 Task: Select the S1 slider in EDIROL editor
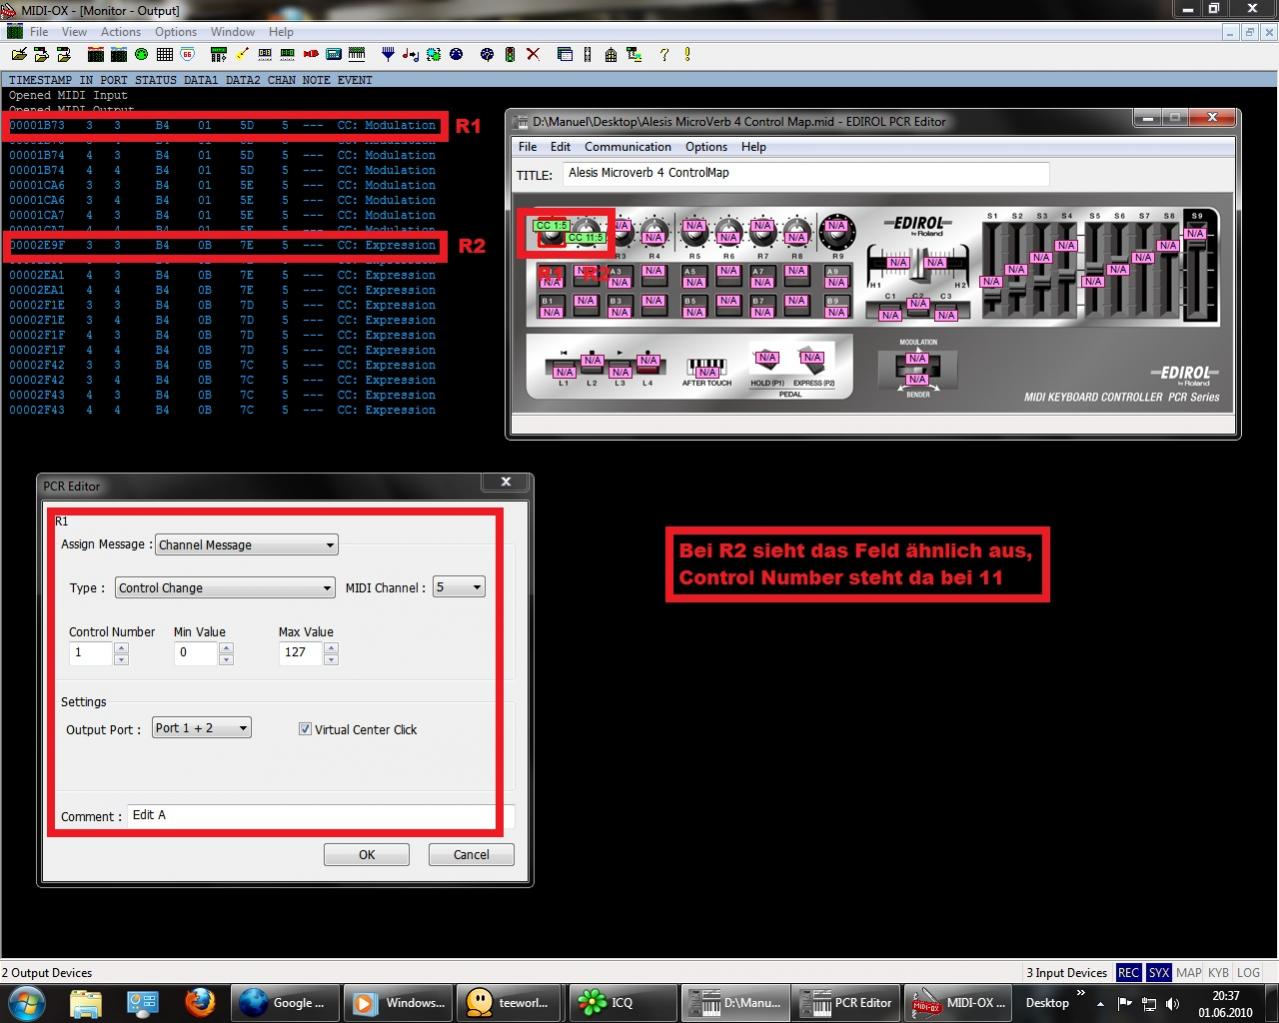992,268
